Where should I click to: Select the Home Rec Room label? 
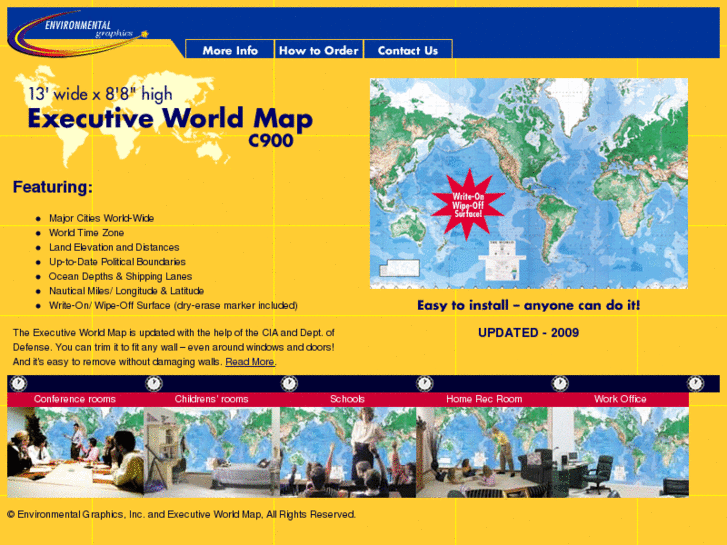pyautogui.click(x=484, y=399)
